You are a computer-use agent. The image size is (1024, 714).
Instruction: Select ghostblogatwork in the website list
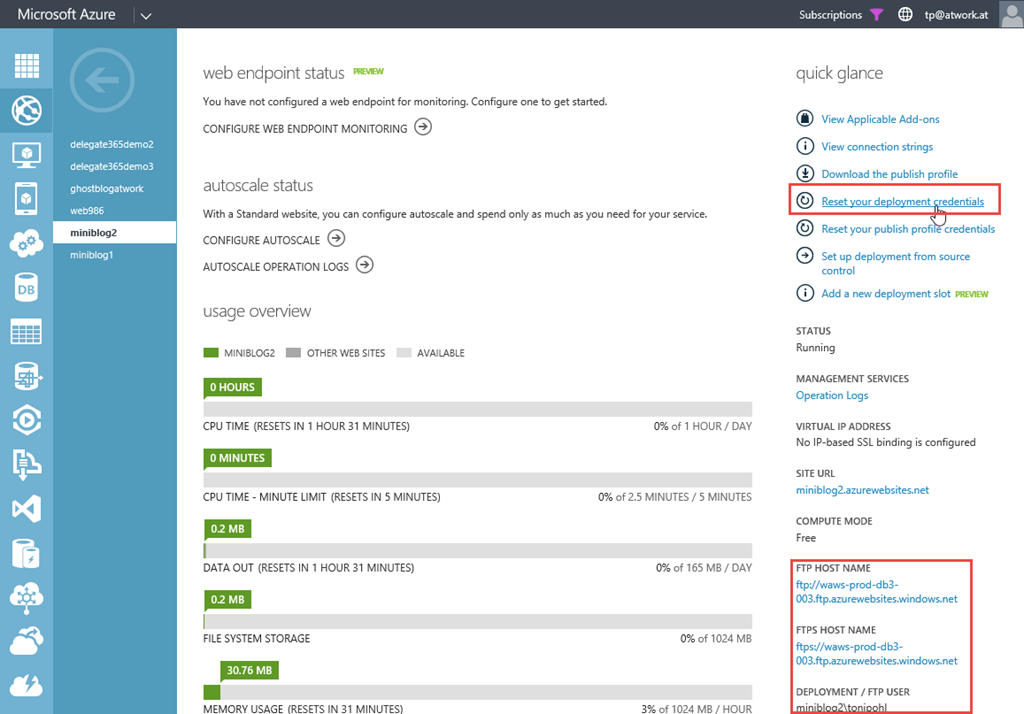(107, 188)
